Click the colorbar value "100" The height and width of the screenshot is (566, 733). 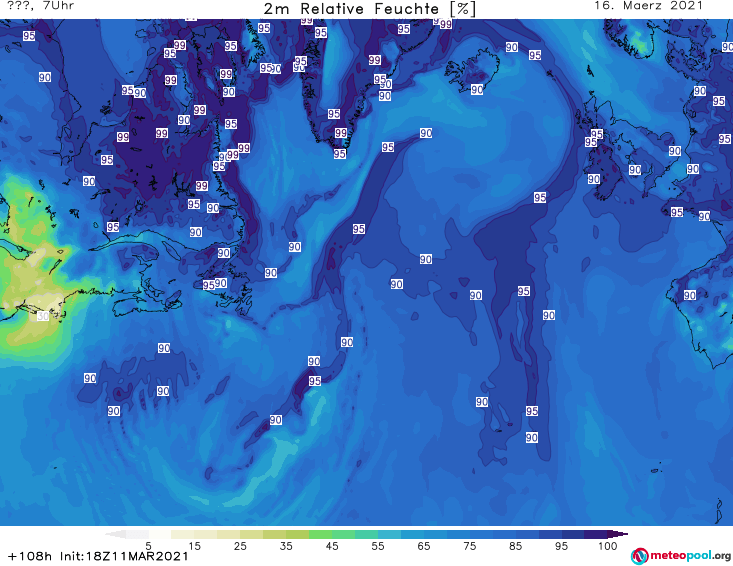click(x=608, y=546)
